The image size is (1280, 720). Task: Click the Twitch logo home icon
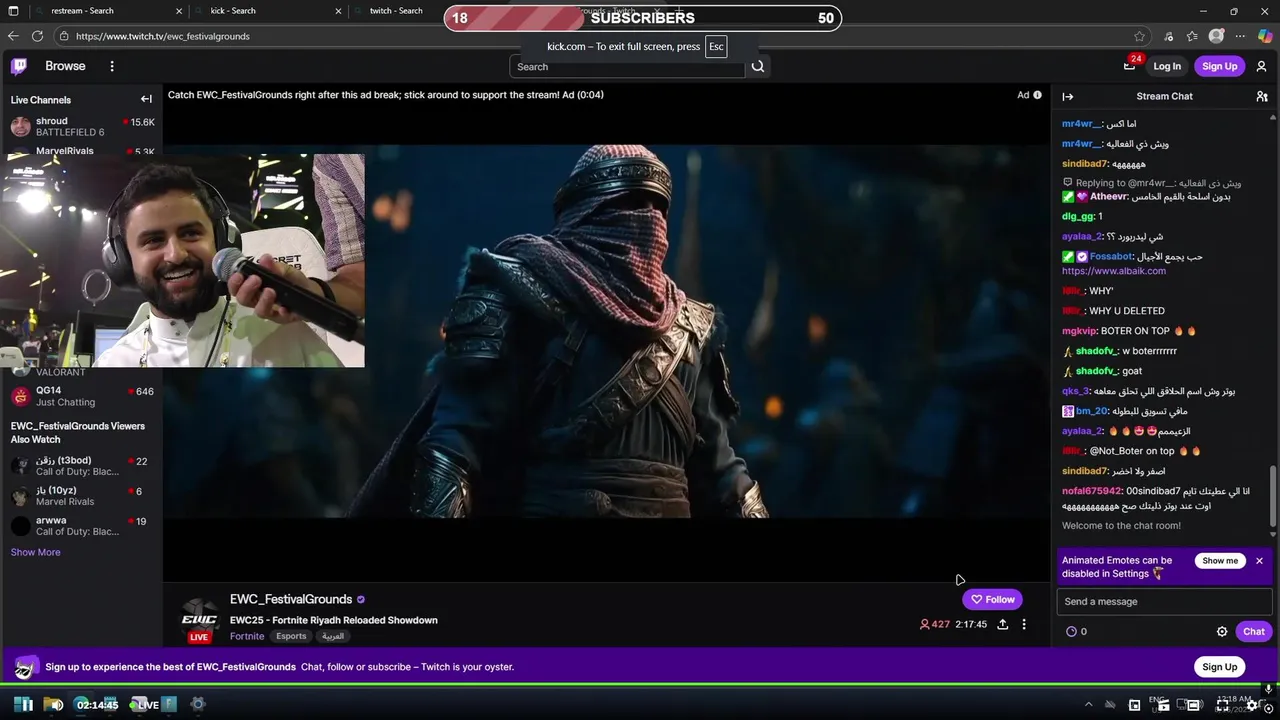point(19,66)
